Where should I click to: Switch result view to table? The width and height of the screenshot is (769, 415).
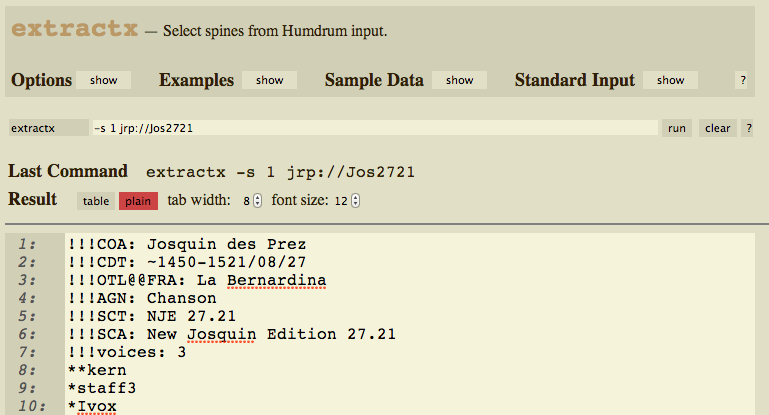[96, 201]
